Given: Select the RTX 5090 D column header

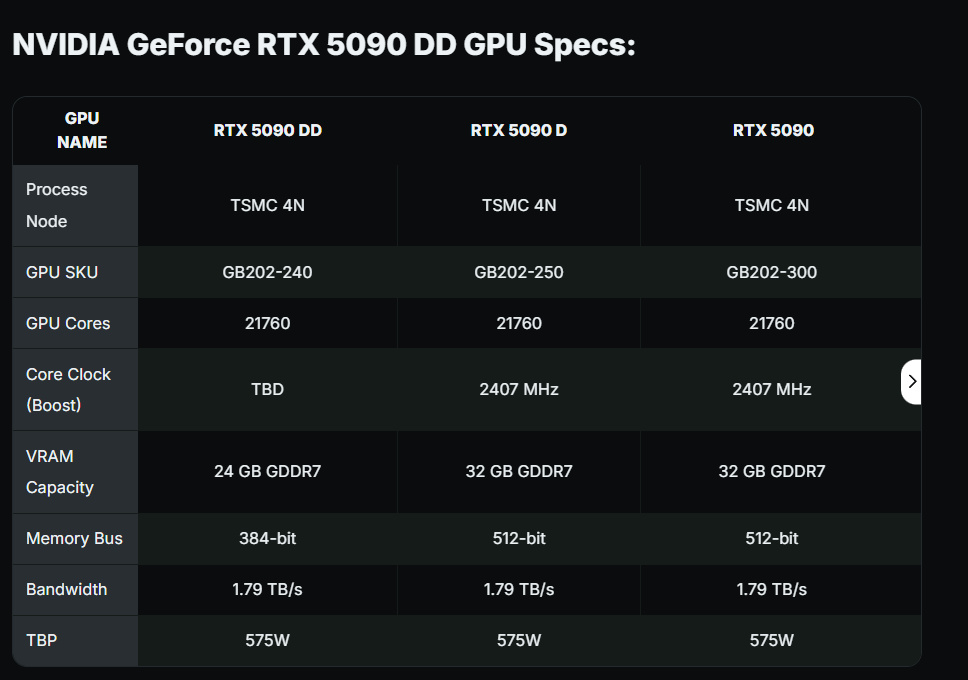Looking at the screenshot, I should click(518, 130).
